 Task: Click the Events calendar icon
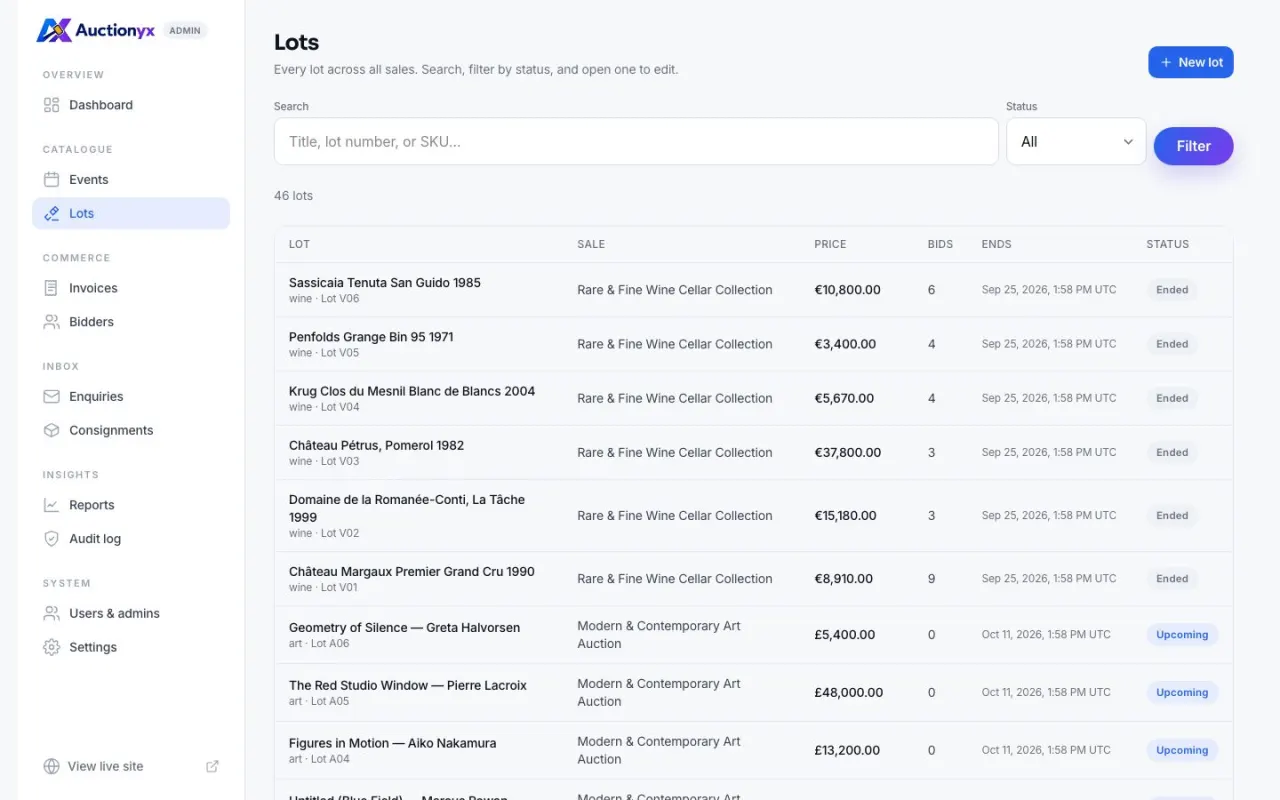(x=52, y=180)
